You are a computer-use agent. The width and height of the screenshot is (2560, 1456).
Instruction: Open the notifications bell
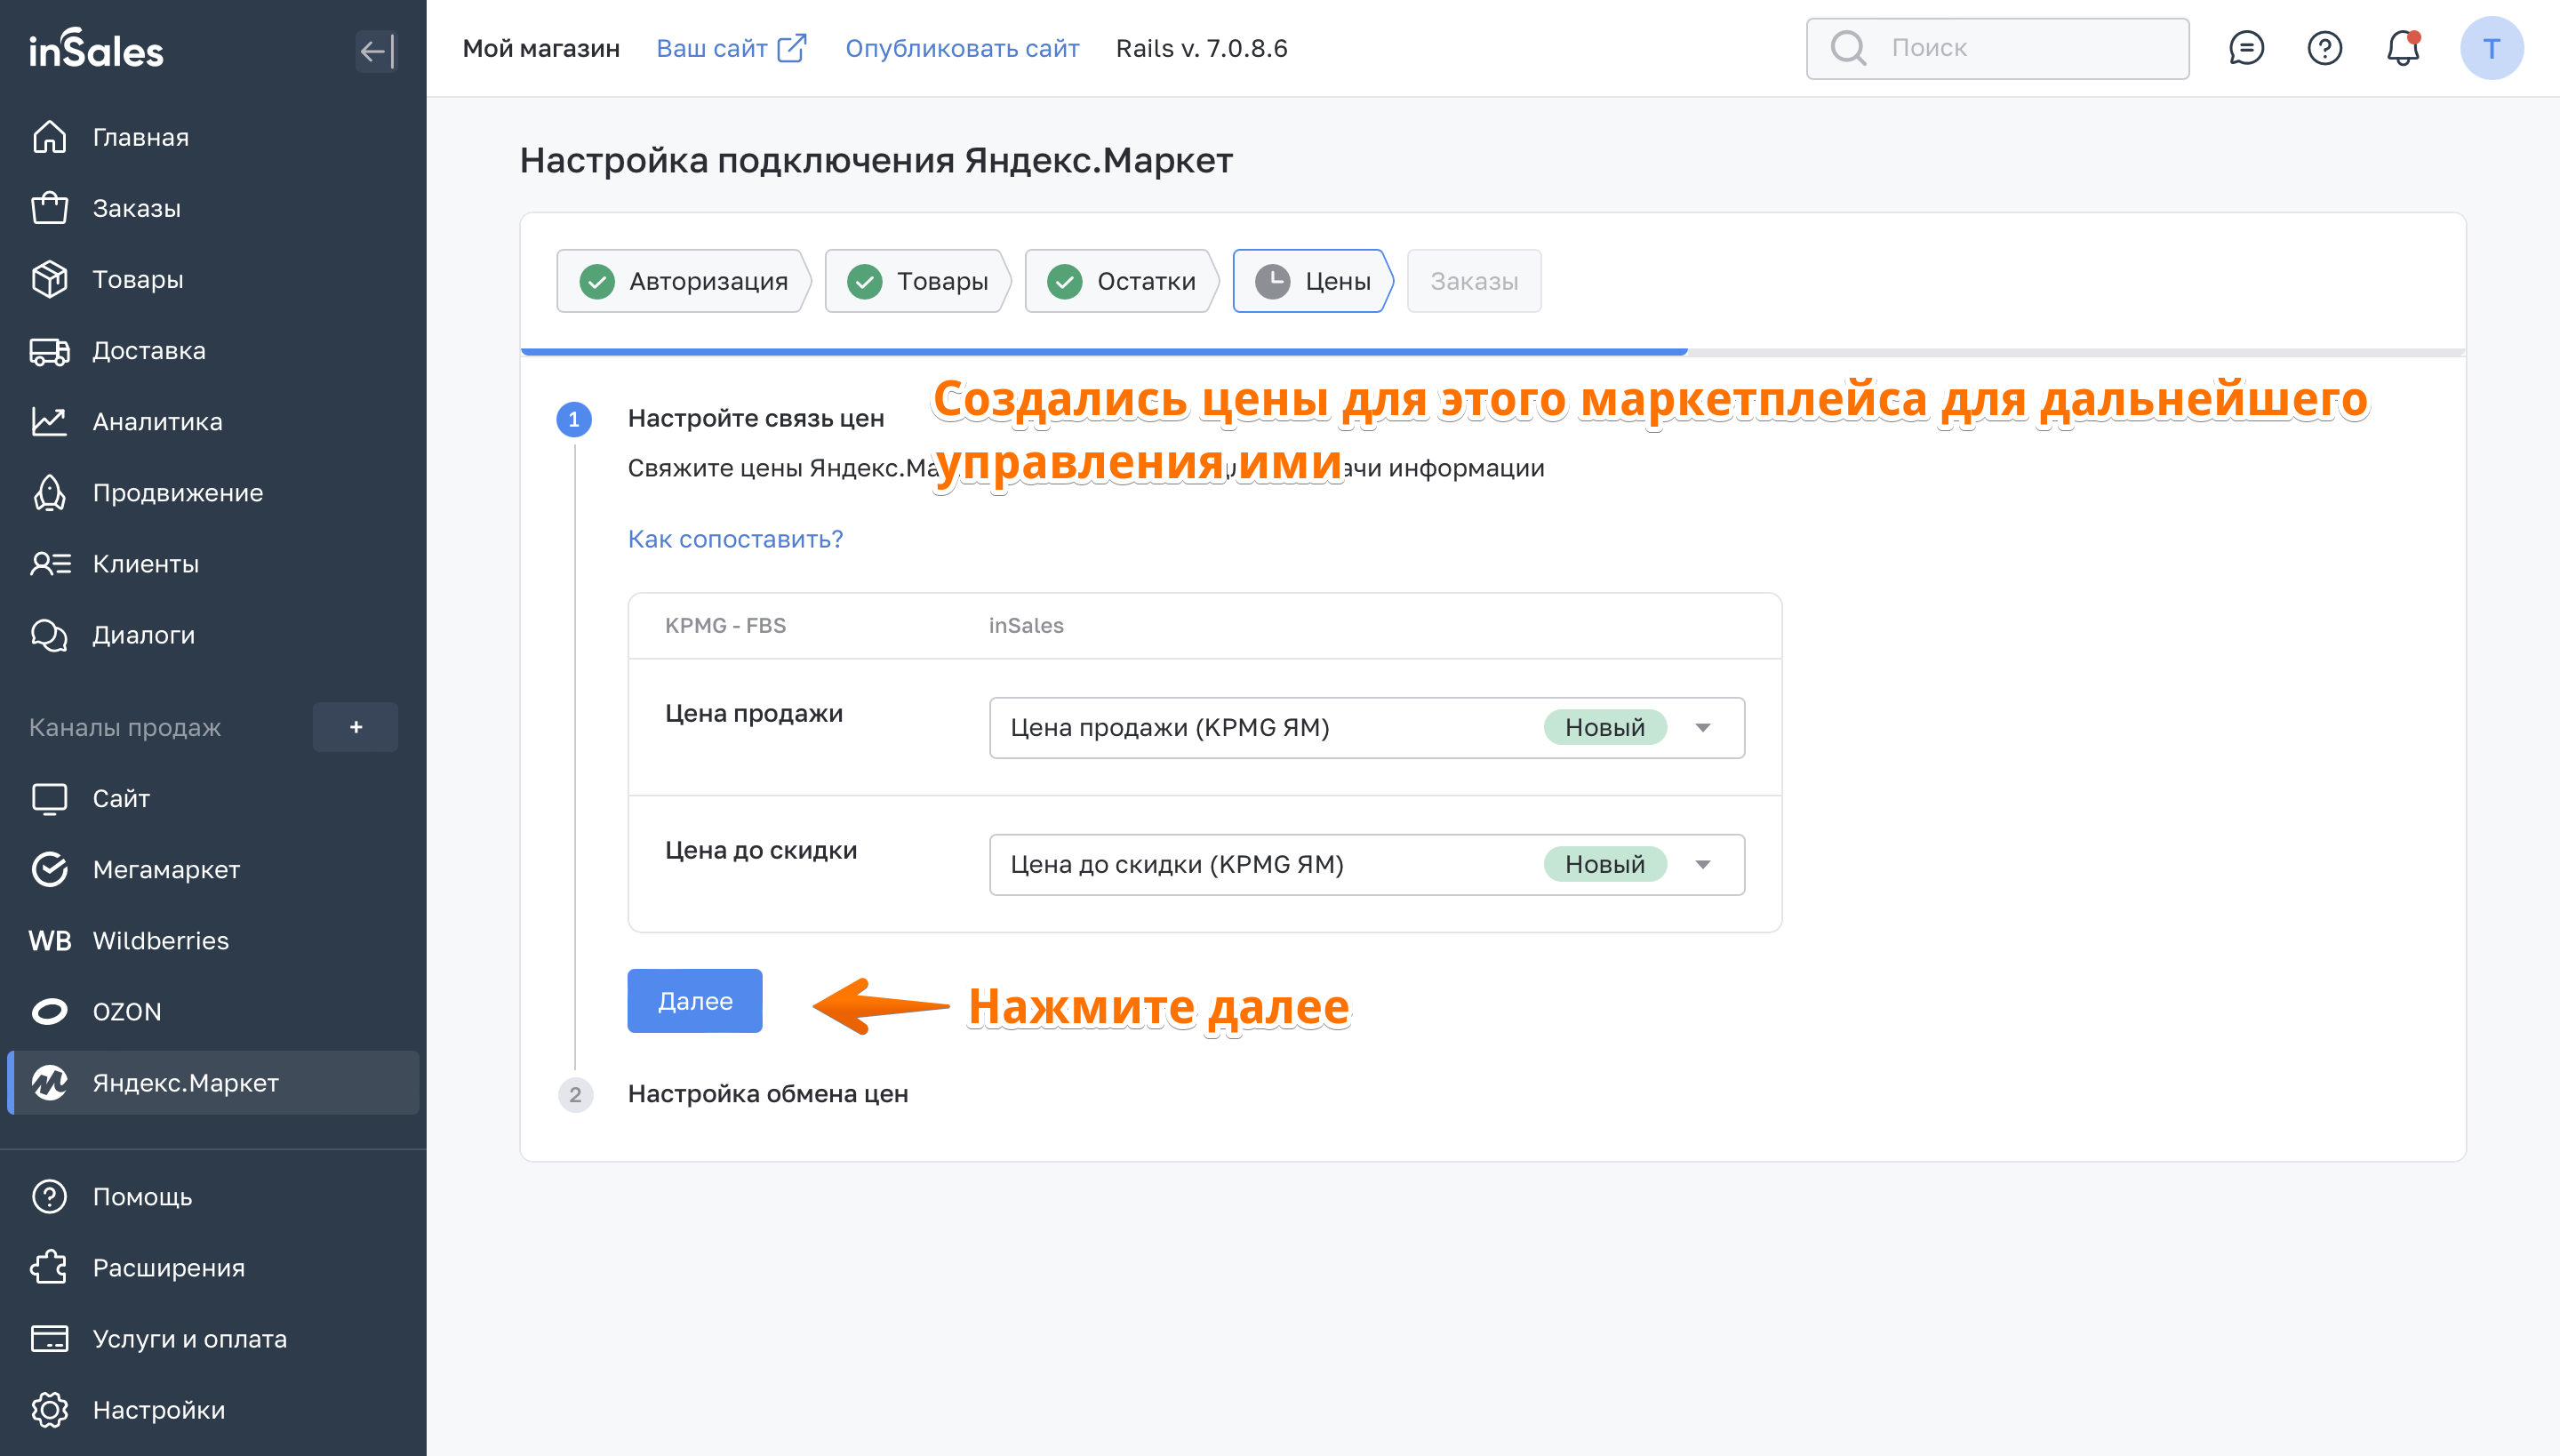coord(2402,48)
